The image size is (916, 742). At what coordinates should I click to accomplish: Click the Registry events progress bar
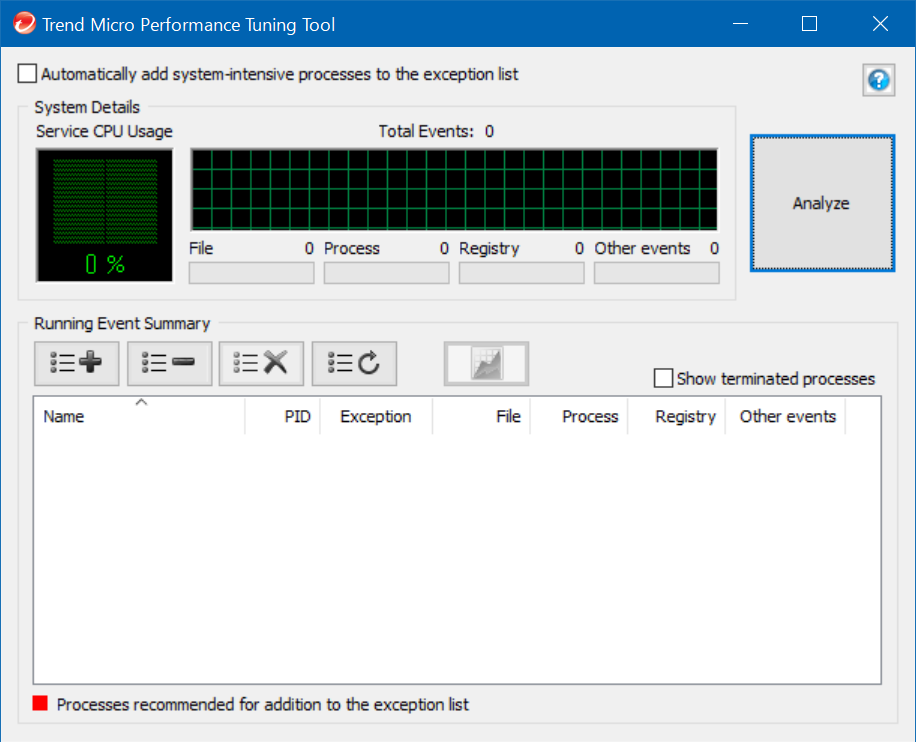pos(522,273)
